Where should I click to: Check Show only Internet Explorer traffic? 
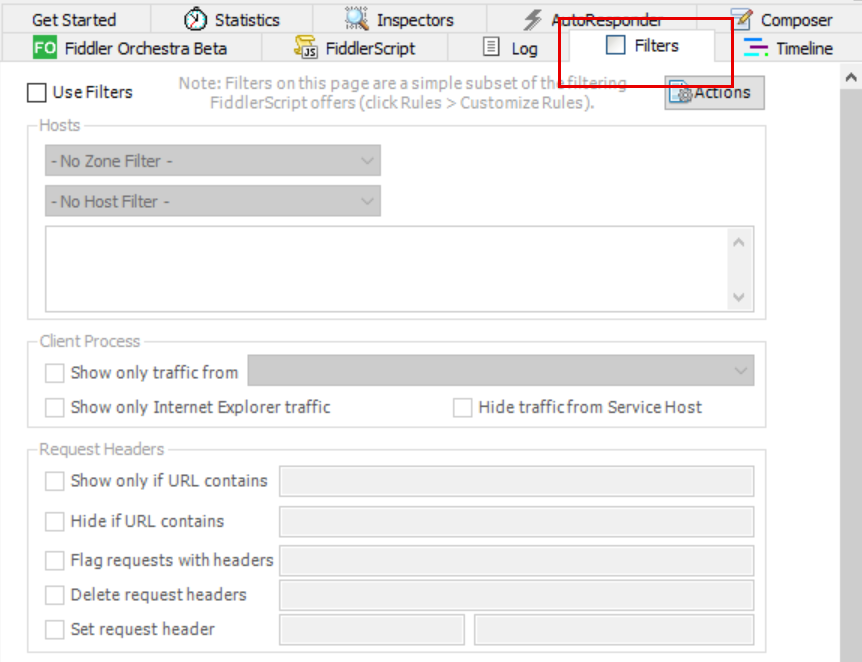tap(54, 407)
